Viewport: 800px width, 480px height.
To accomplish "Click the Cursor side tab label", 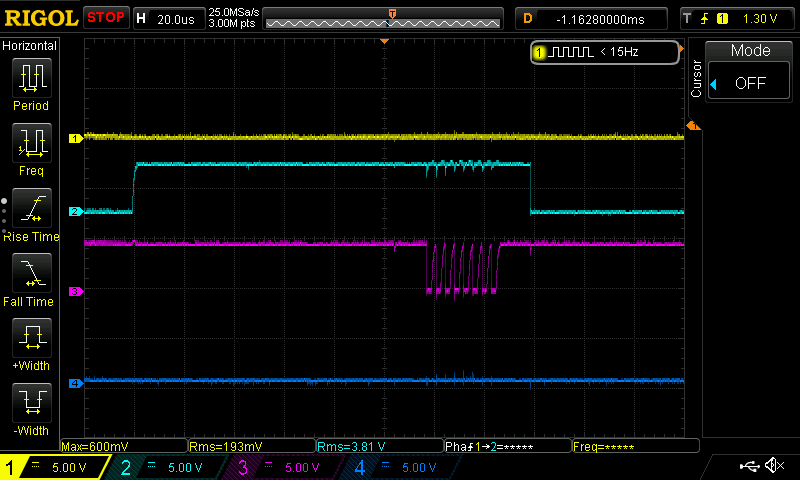I will pos(696,79).
